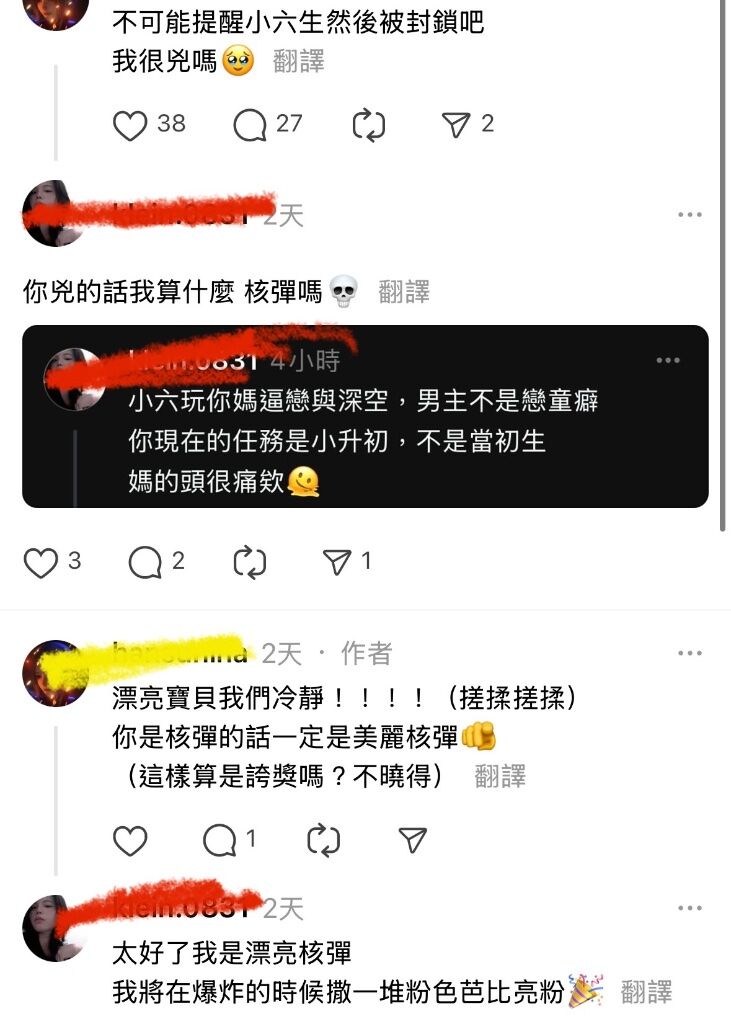Open replies on the post with 2 comments
Image resolution: width=731 pixels, height=1024 pixels.
click(x=145, y=562)
